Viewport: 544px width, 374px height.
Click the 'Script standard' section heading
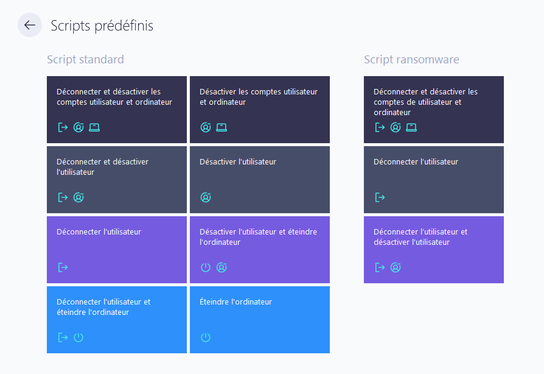85,59
